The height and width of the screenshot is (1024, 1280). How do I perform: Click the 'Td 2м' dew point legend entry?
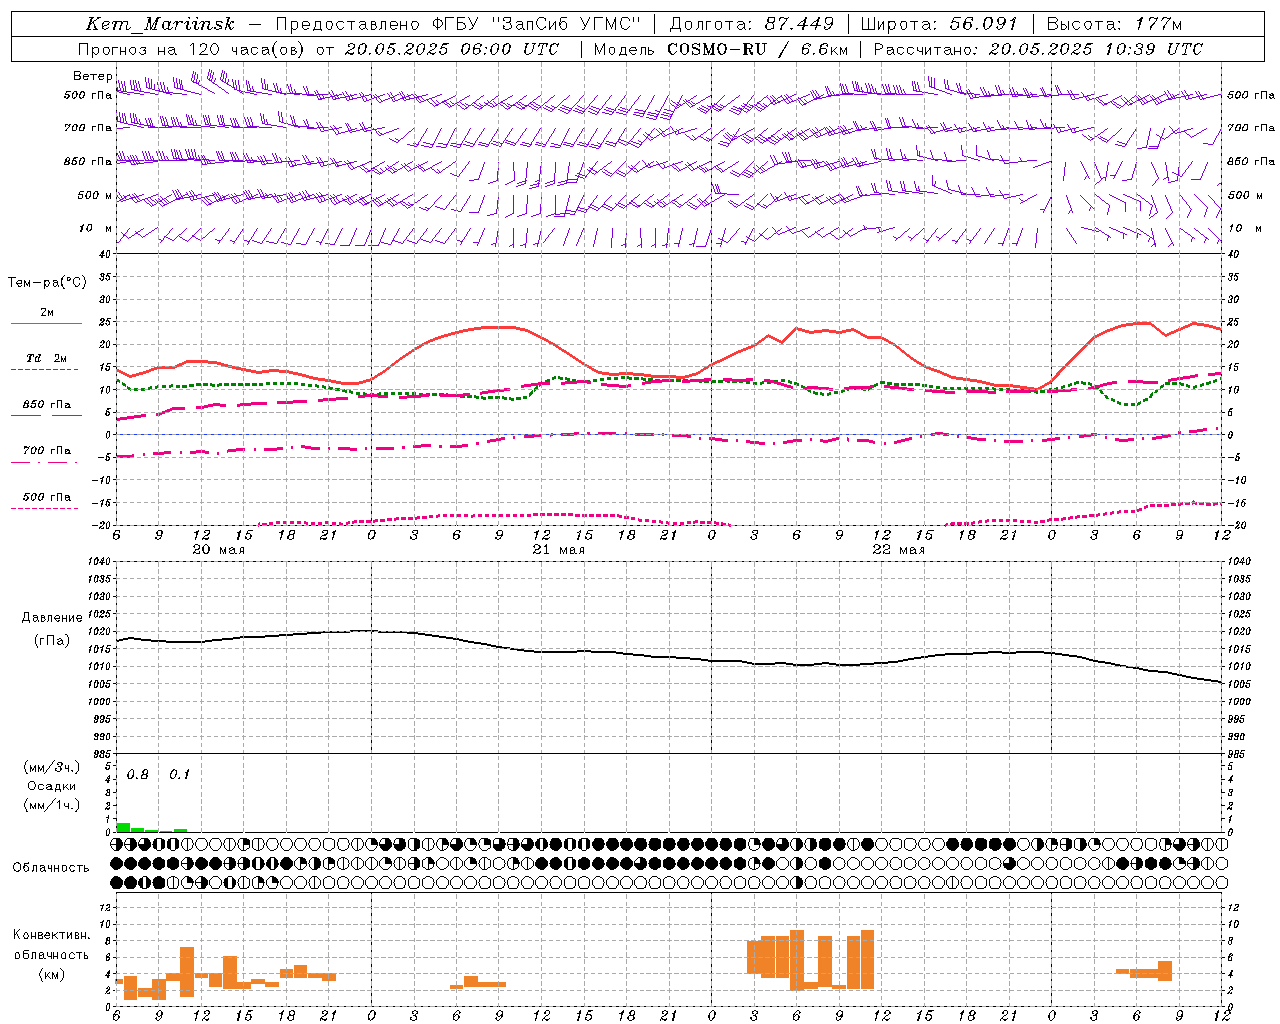point(47,358)
